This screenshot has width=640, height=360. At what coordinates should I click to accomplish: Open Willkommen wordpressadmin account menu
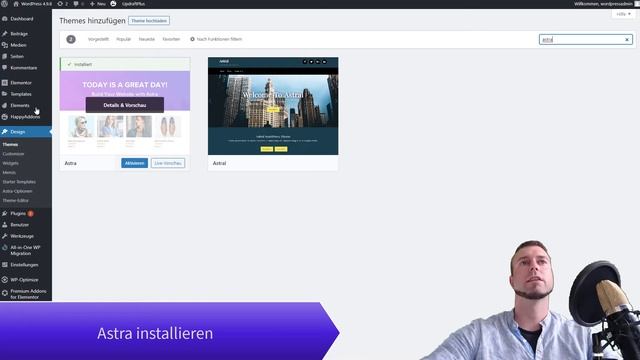(603, 4)
